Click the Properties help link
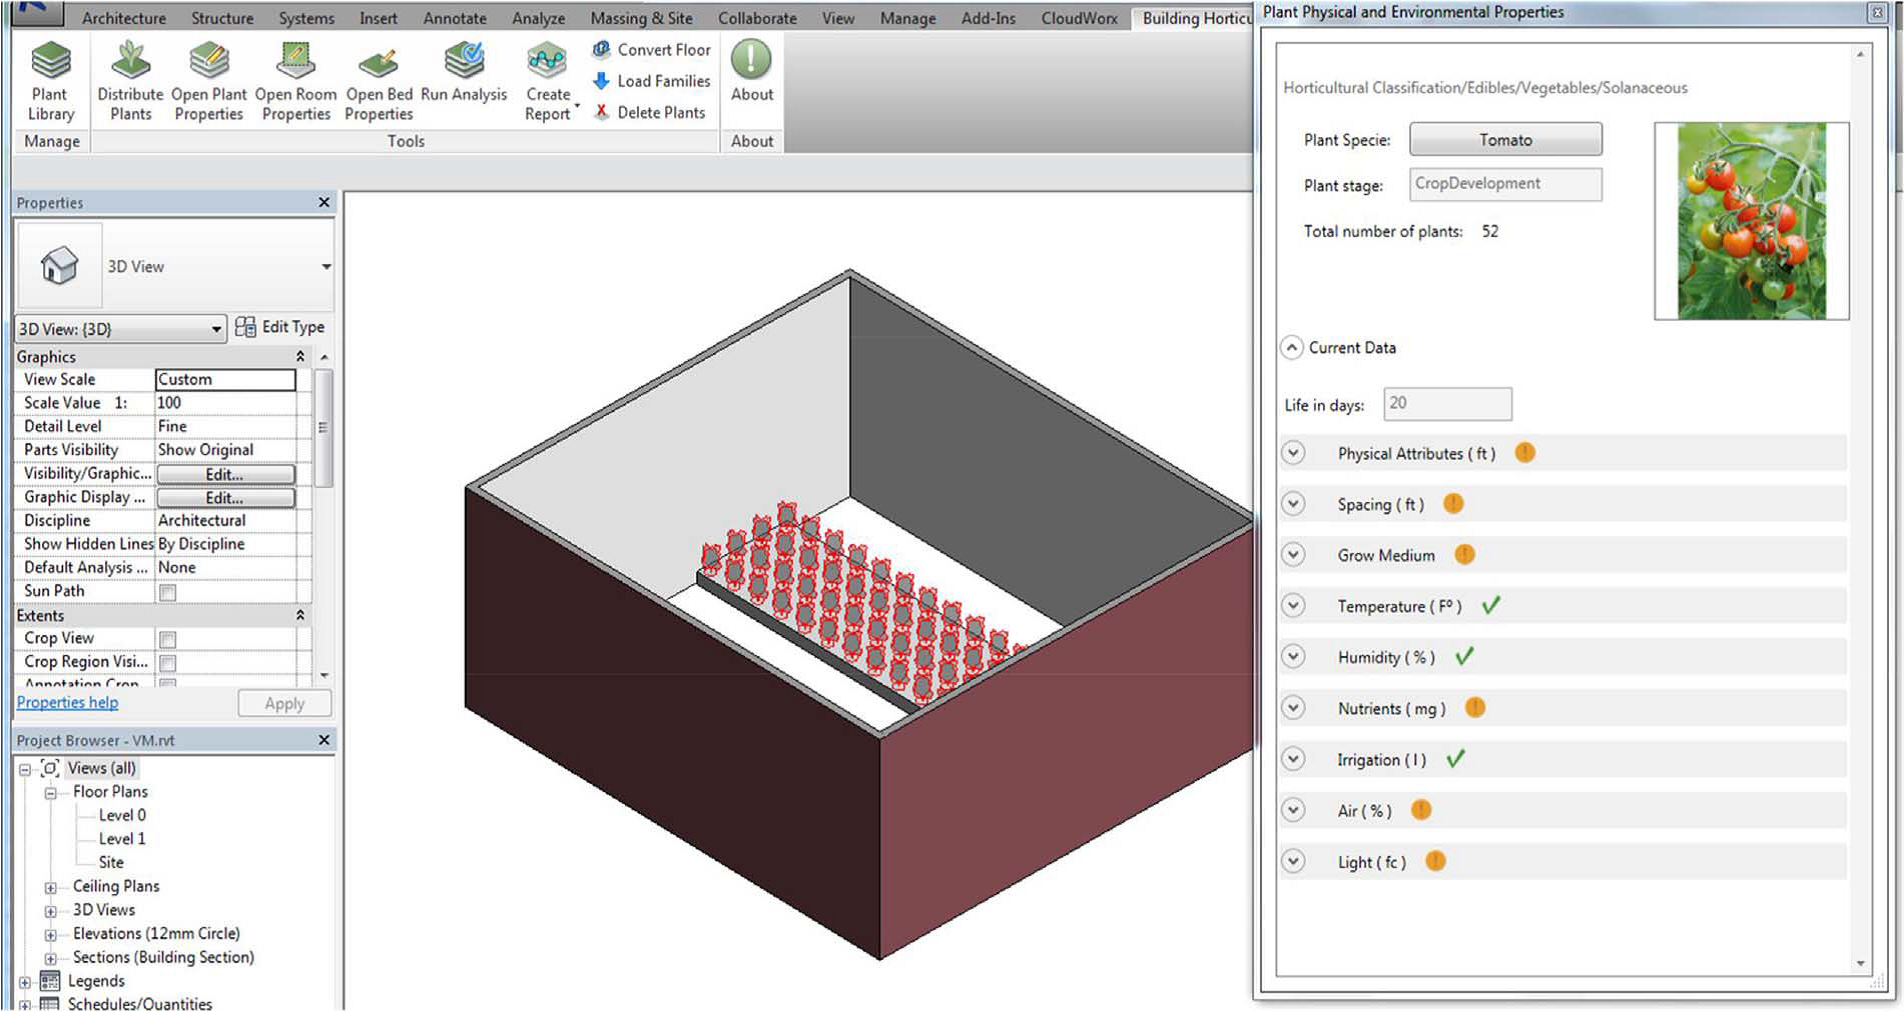 click(x=66, y=702)
